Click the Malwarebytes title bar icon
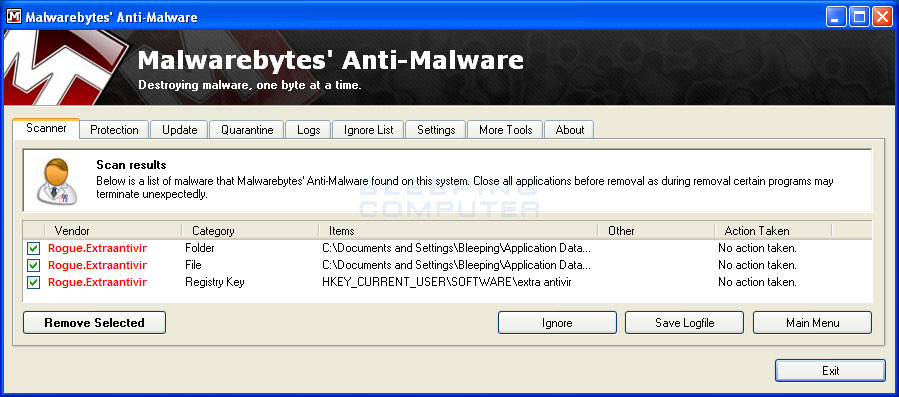899x397 pixels. tap(13, 17)
